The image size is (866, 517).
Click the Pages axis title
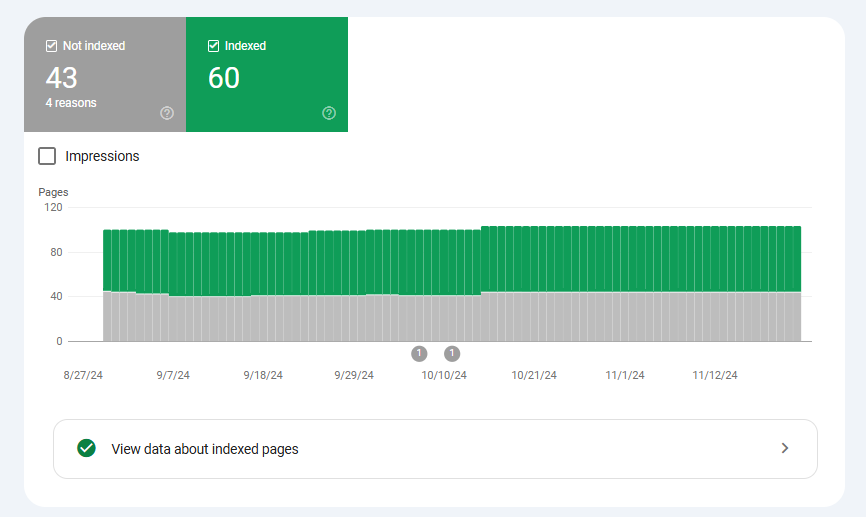[53, 192]
